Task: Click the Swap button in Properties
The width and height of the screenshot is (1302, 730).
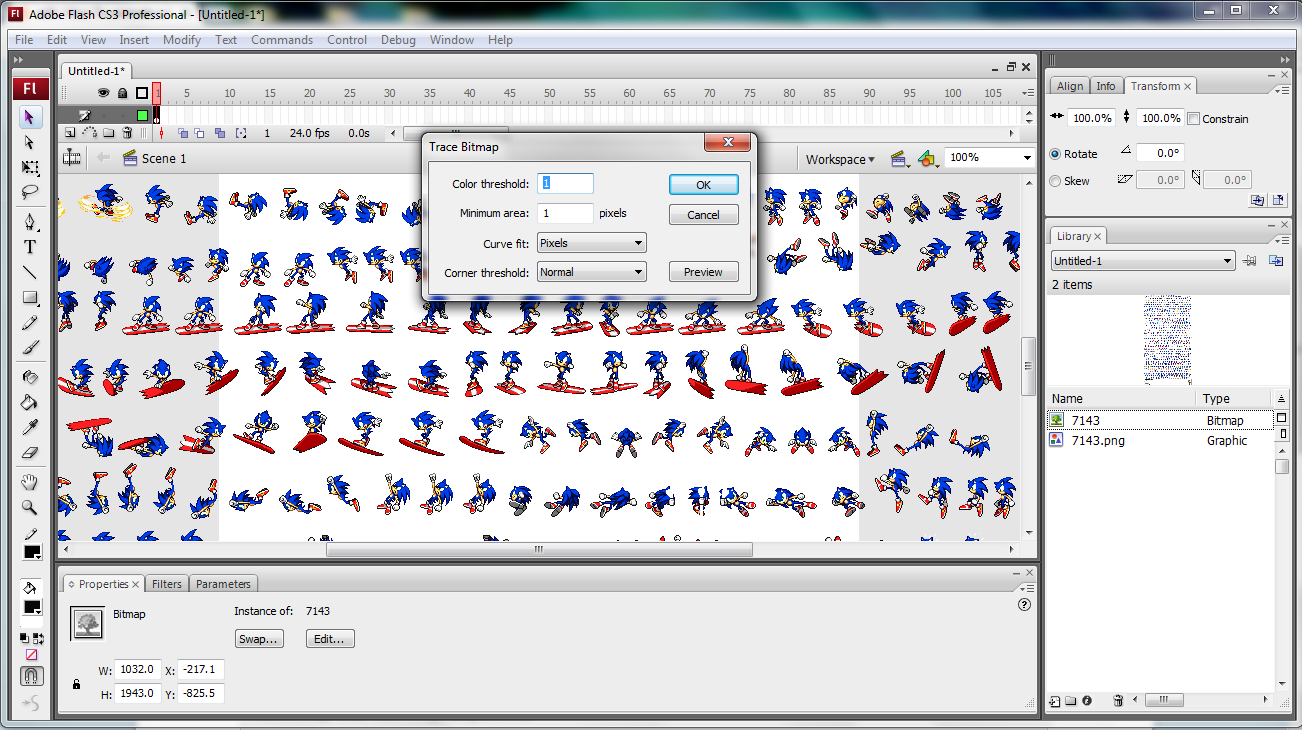Action: (x=259, y=638)
